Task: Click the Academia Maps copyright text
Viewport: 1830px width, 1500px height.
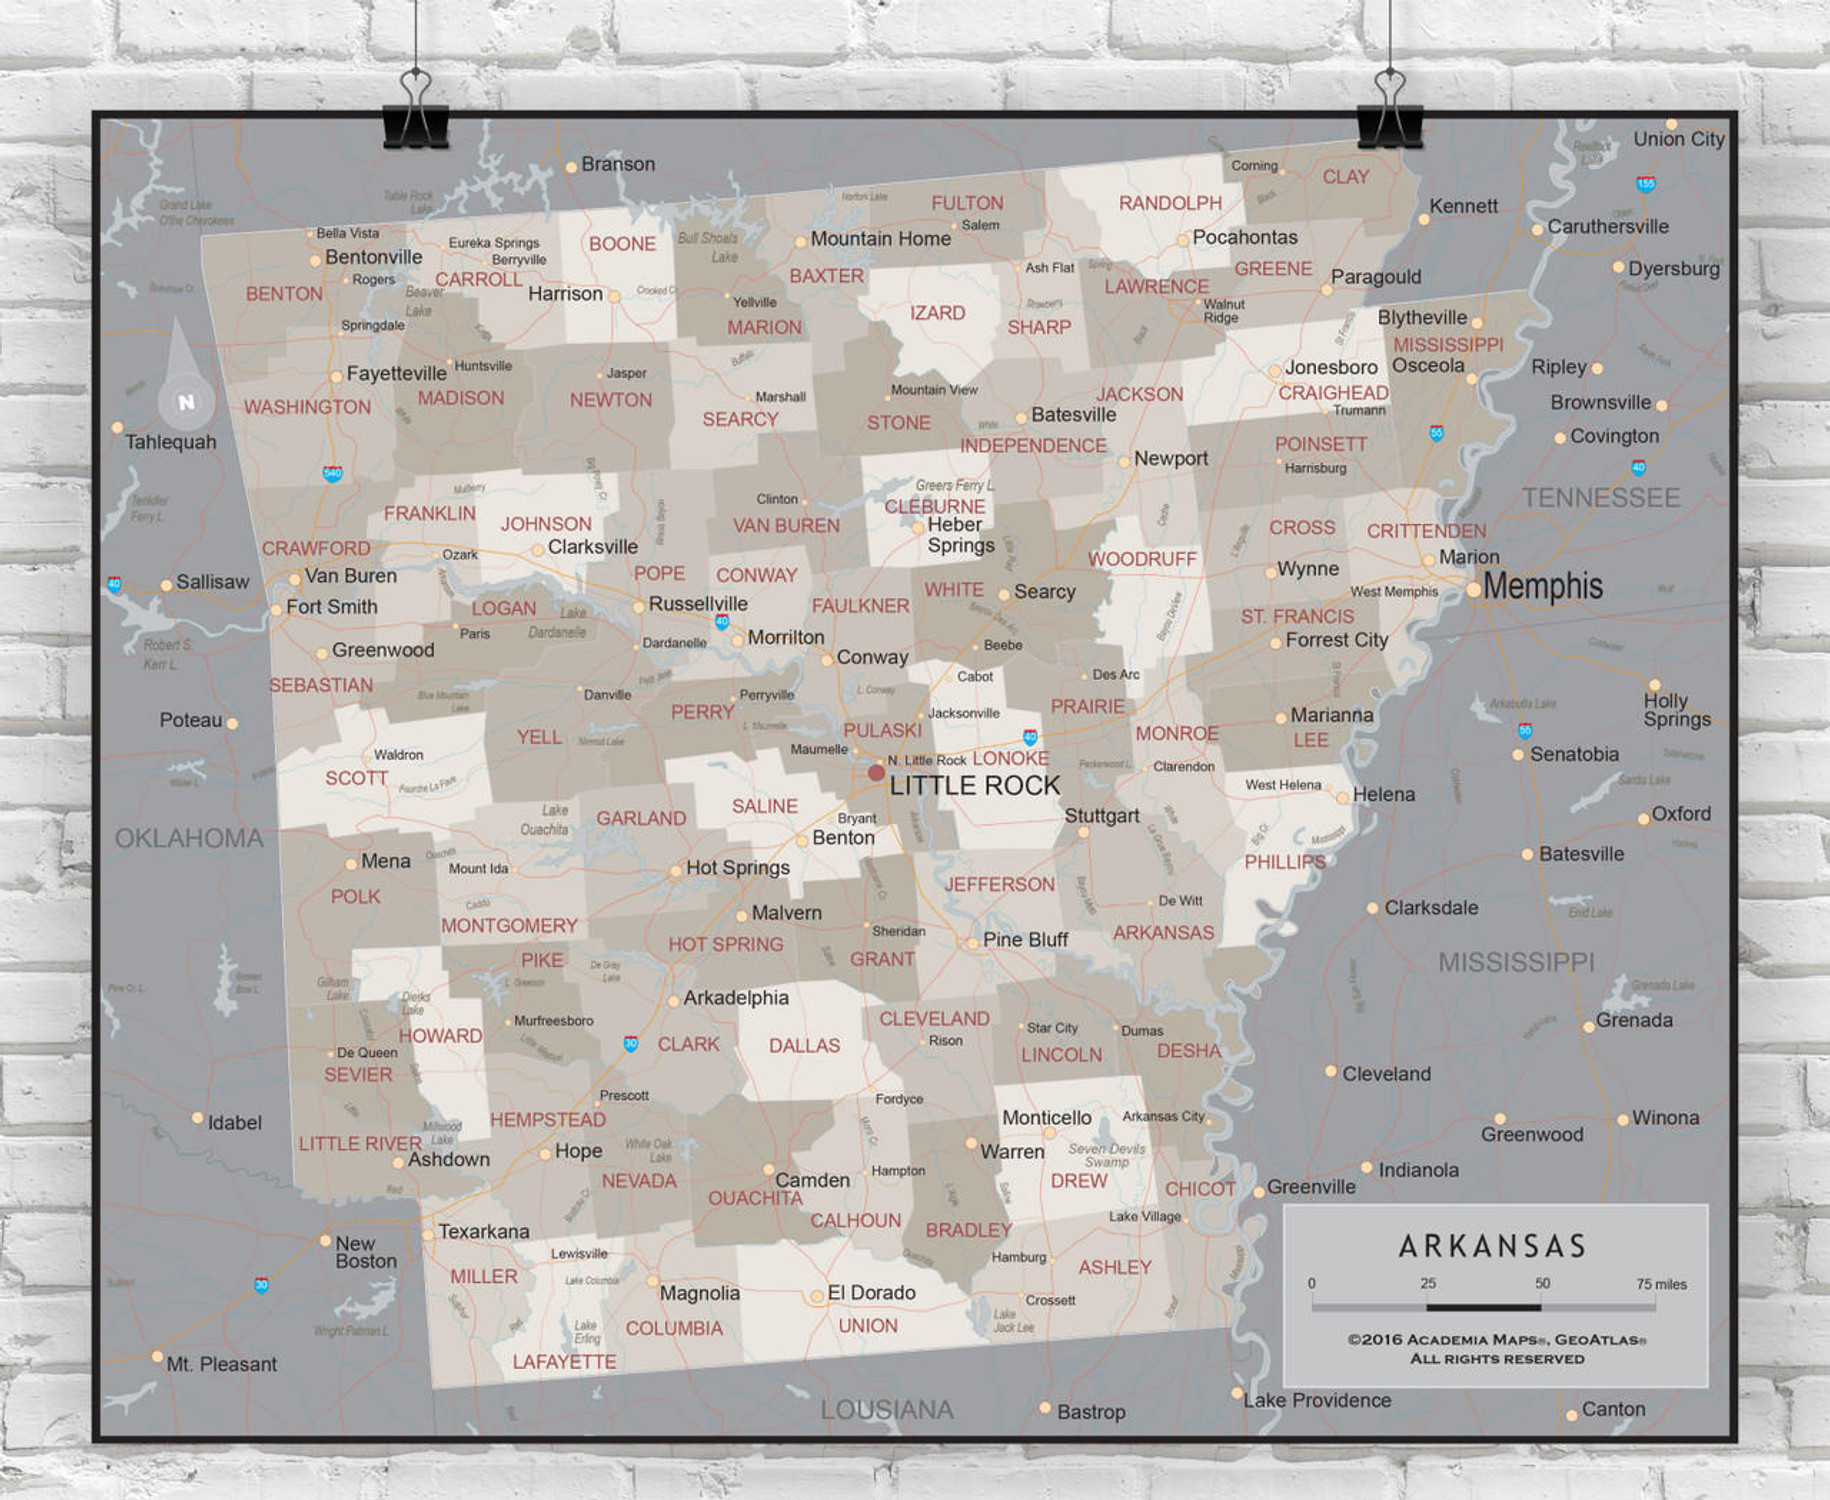Action: pyautogui.click(x=1497, y=1349)
